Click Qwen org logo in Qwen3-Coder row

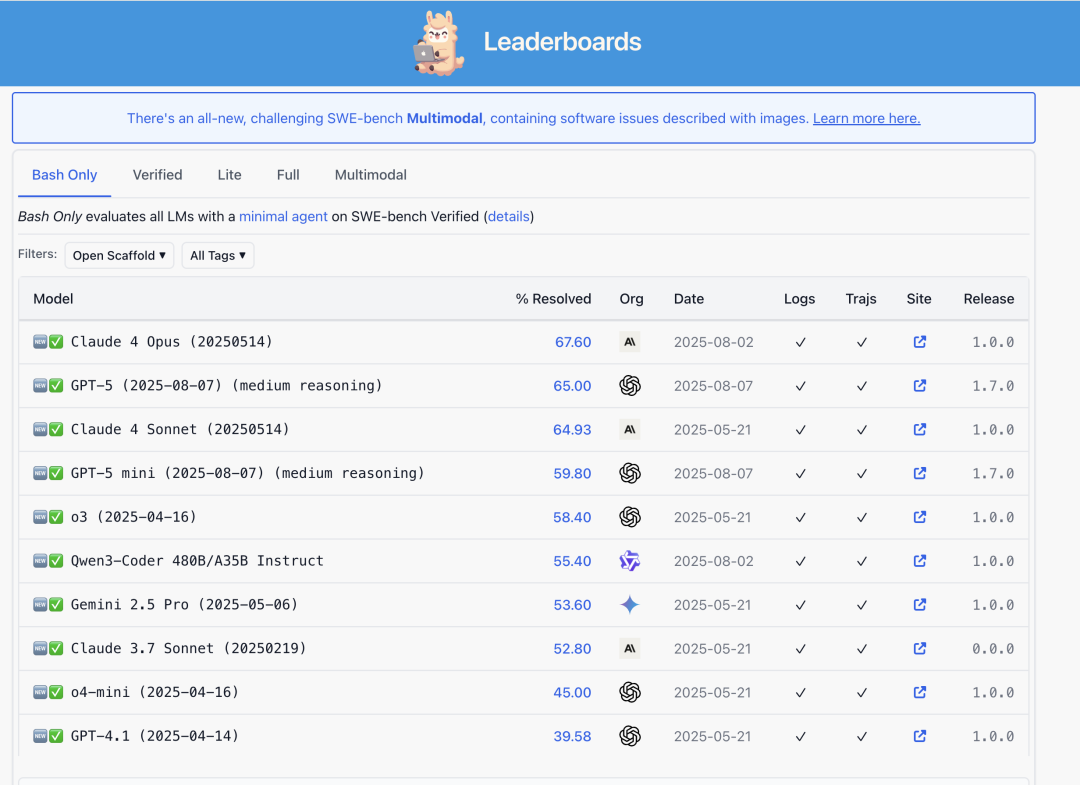(x=630, y=561)
